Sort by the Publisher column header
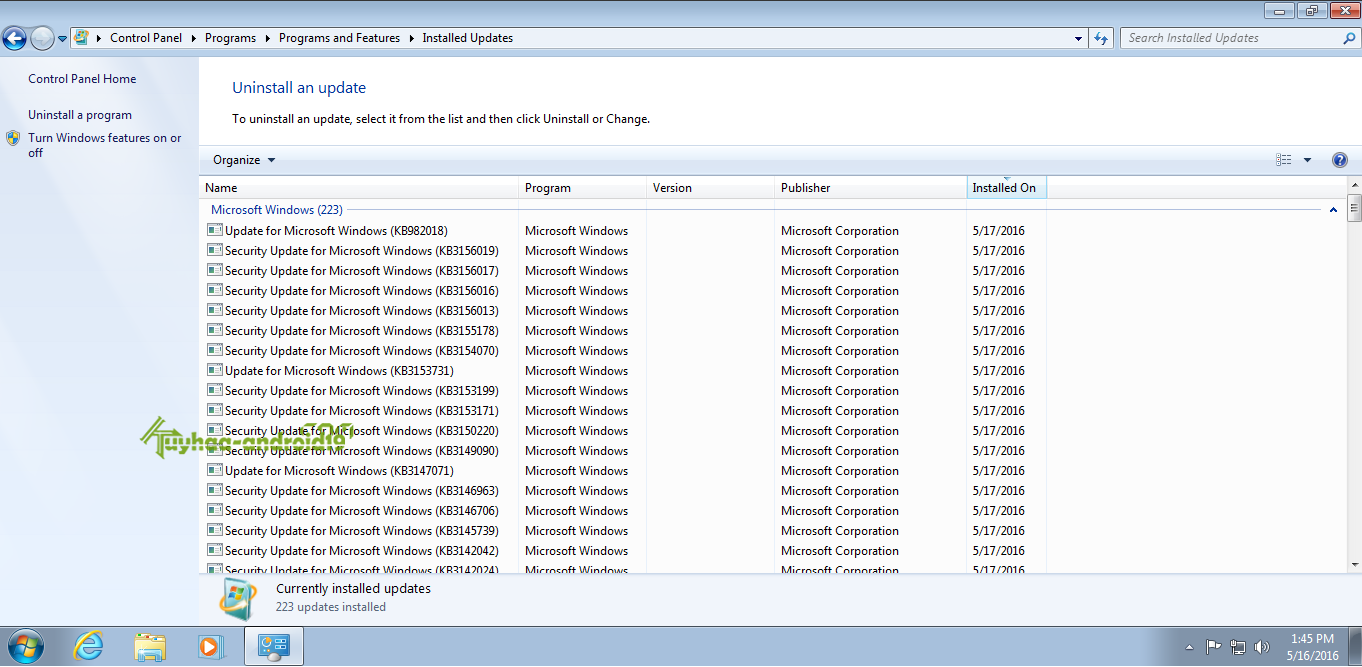The height and width of the screenshot is (667, 1362). coord(871,188)
